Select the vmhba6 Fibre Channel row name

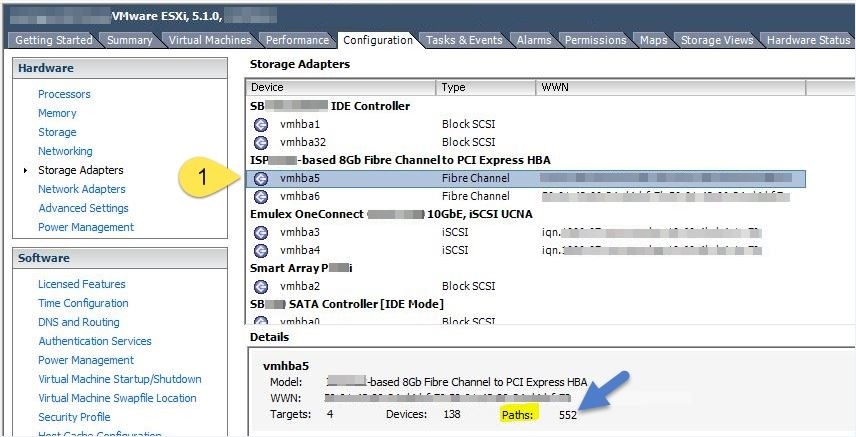(x=300, y=196)
